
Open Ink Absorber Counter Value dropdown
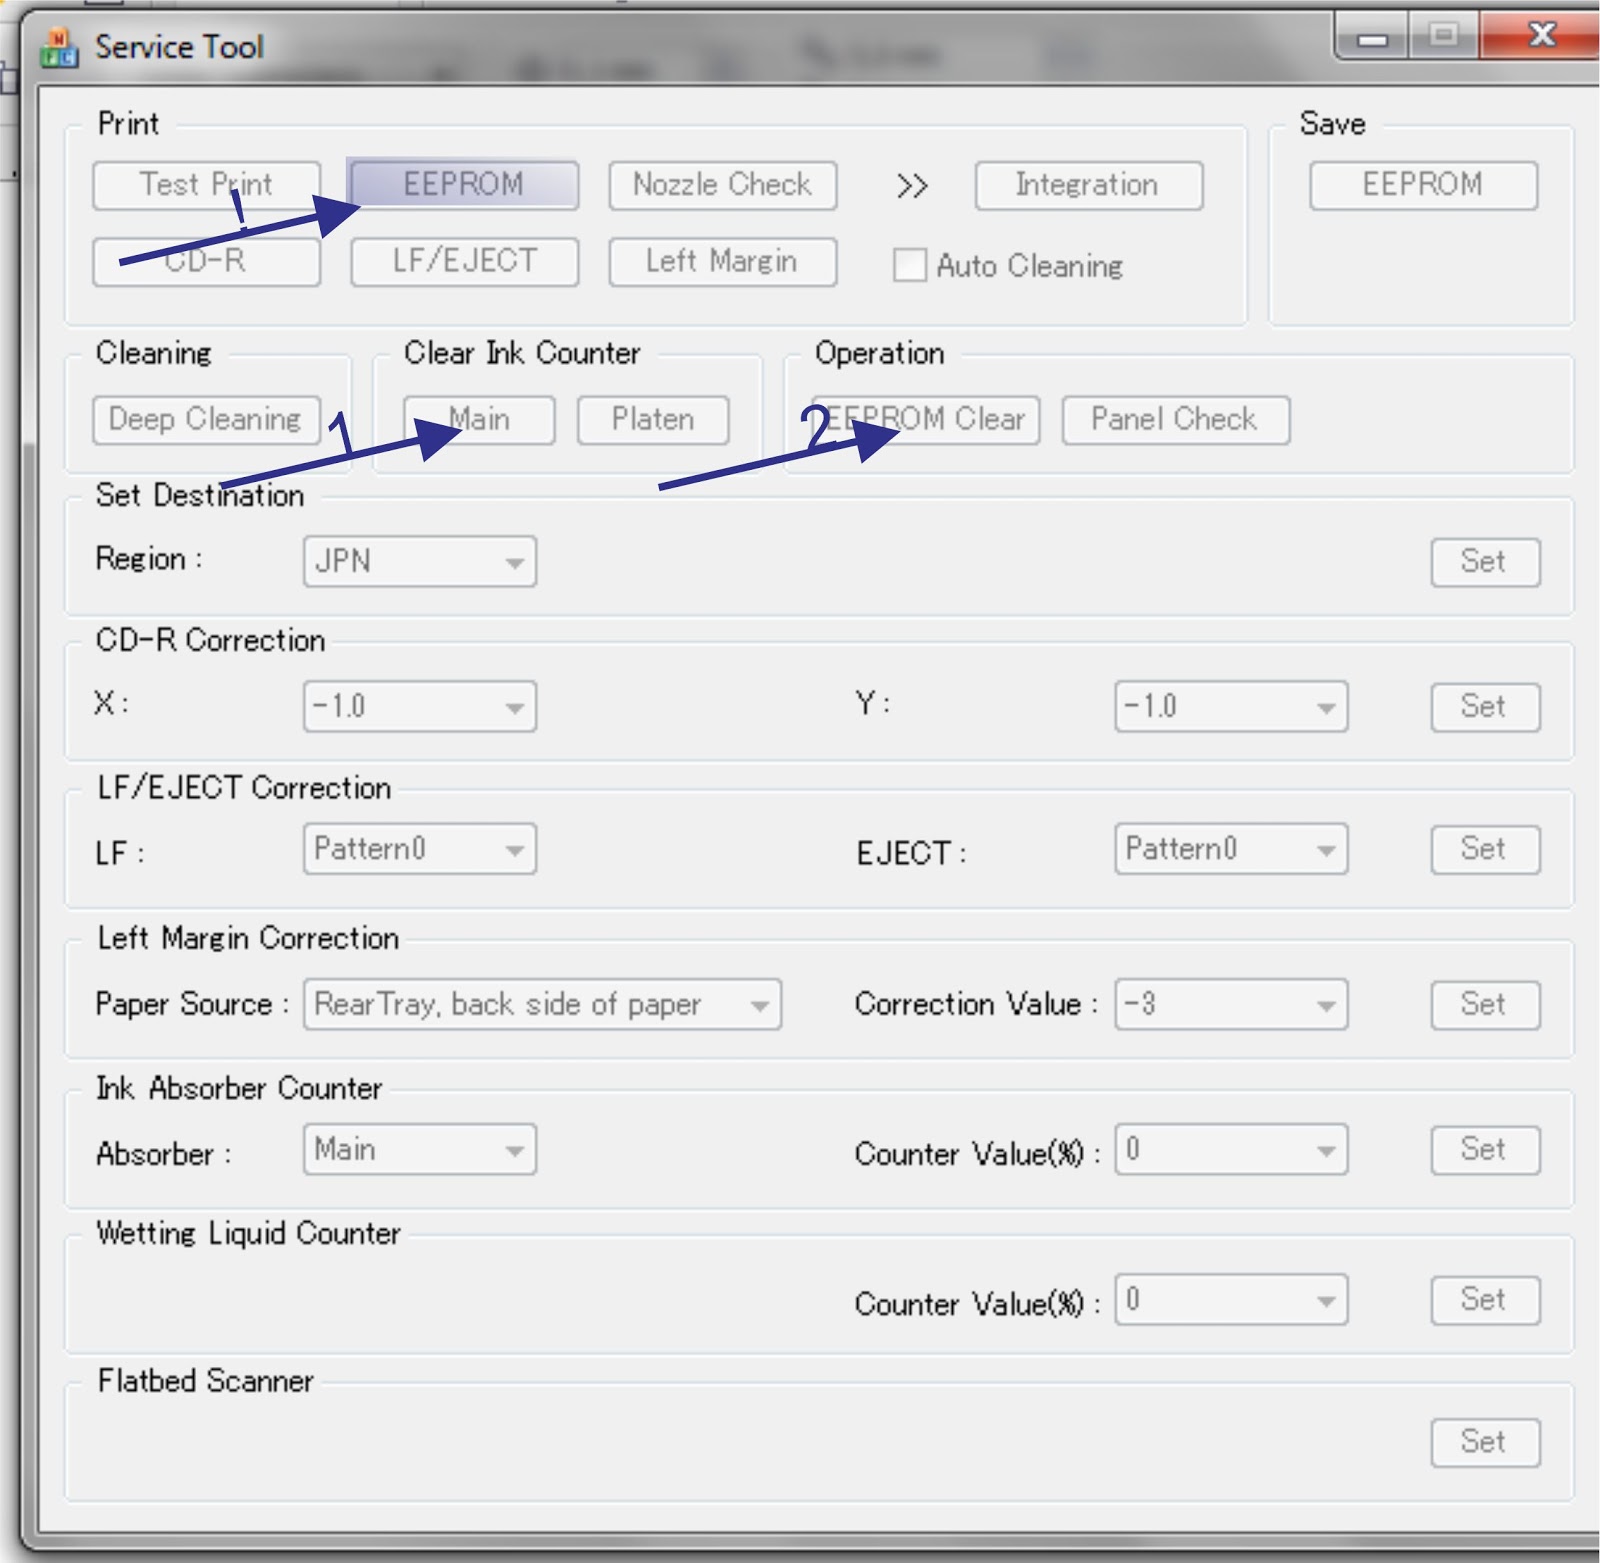pyautogui.click(x=1231, y=1149)
